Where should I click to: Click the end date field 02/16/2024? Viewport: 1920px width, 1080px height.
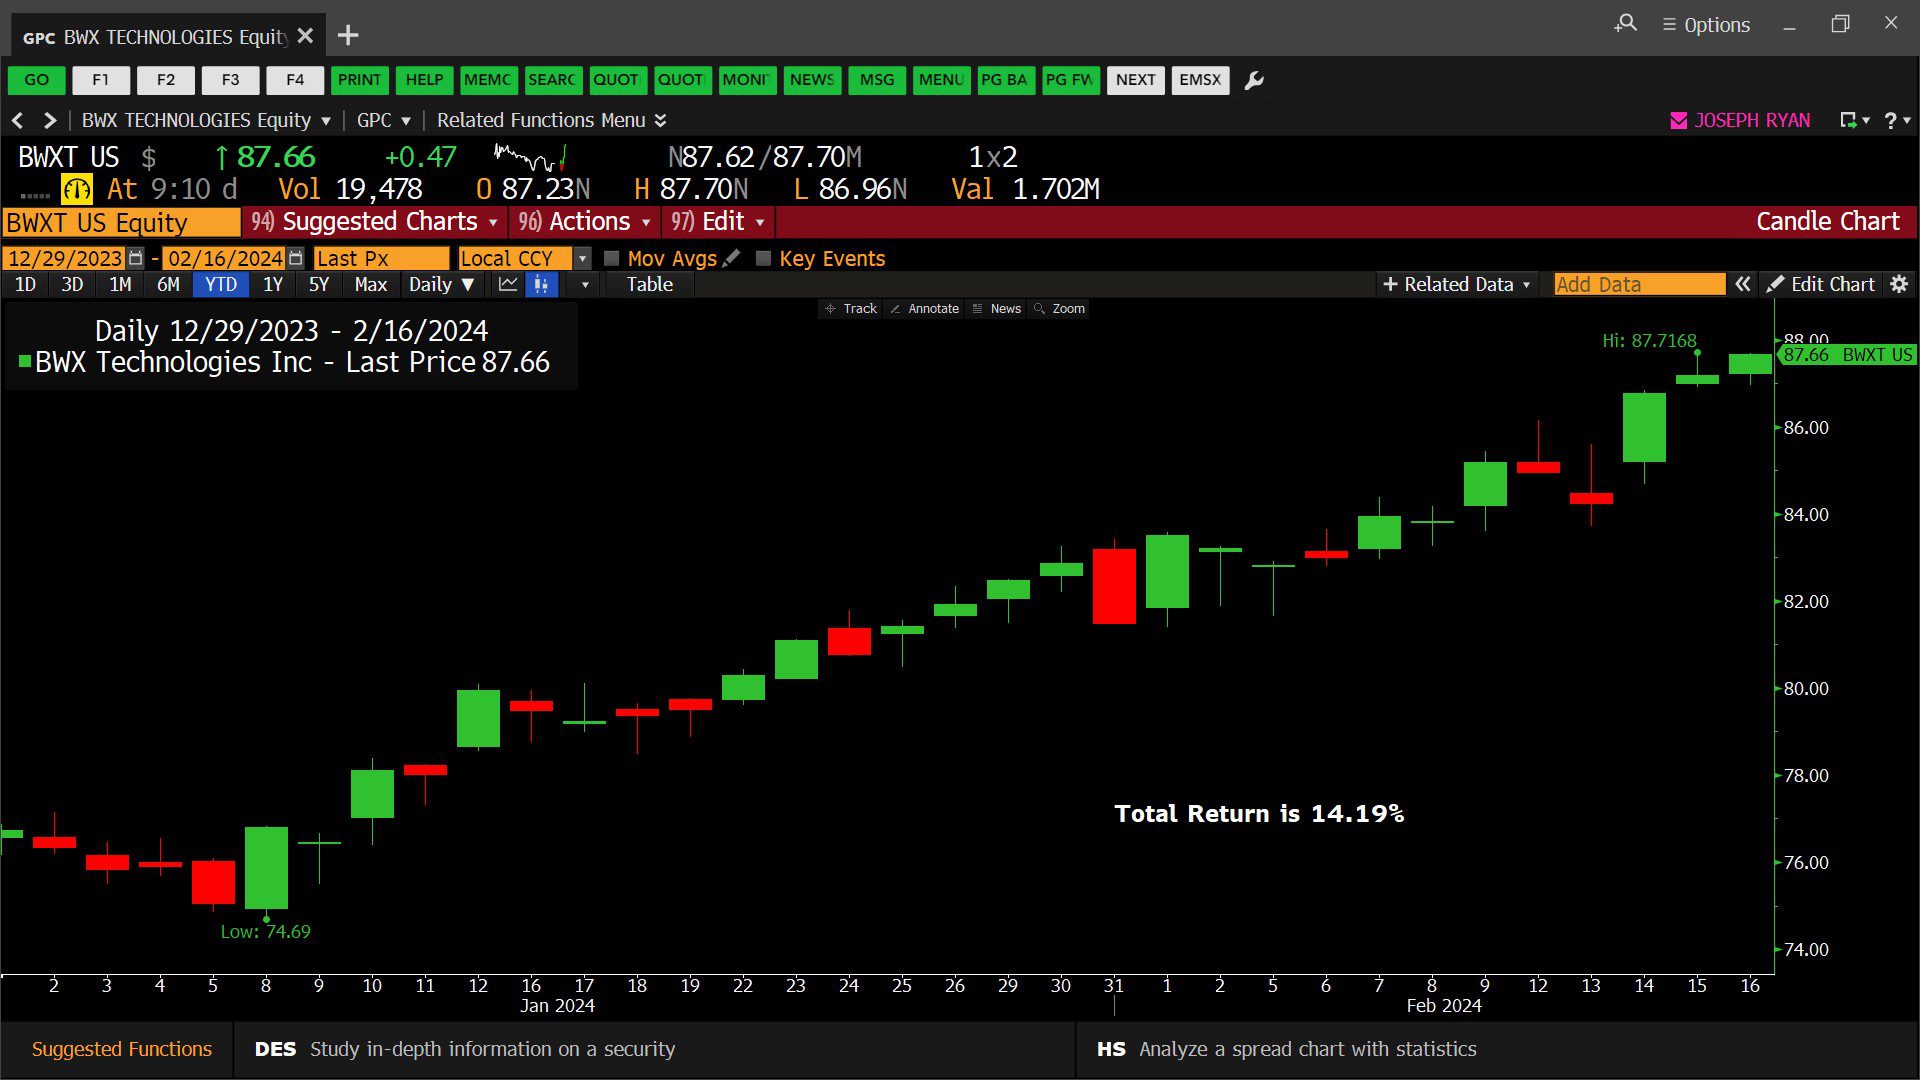tap(224, 258)
